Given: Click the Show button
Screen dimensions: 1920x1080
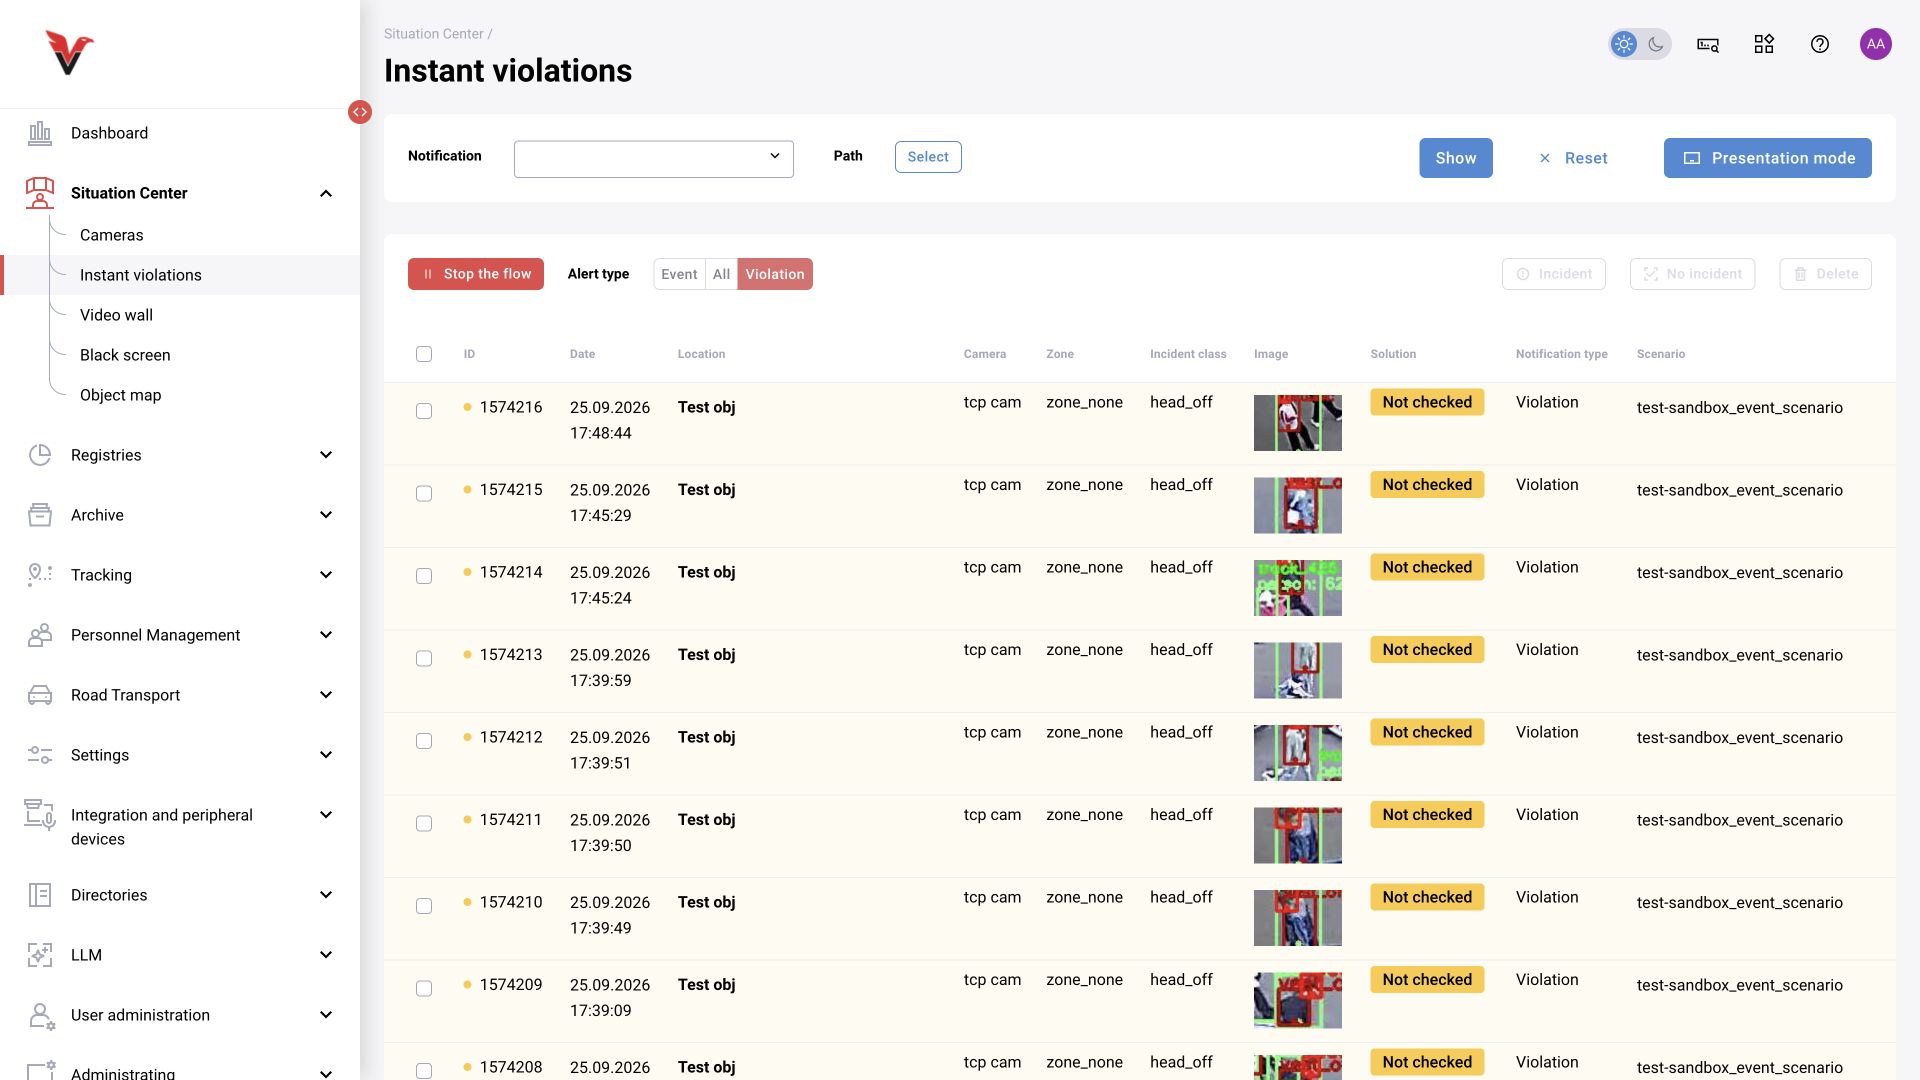Looking at the screenshot, I should (x=1456, y=158).
